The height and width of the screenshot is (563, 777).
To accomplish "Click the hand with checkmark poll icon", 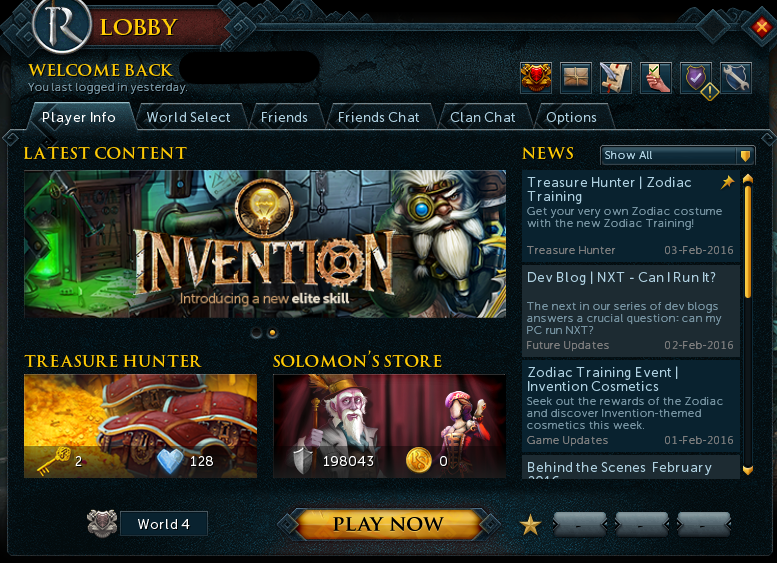I will coord(656,78).
